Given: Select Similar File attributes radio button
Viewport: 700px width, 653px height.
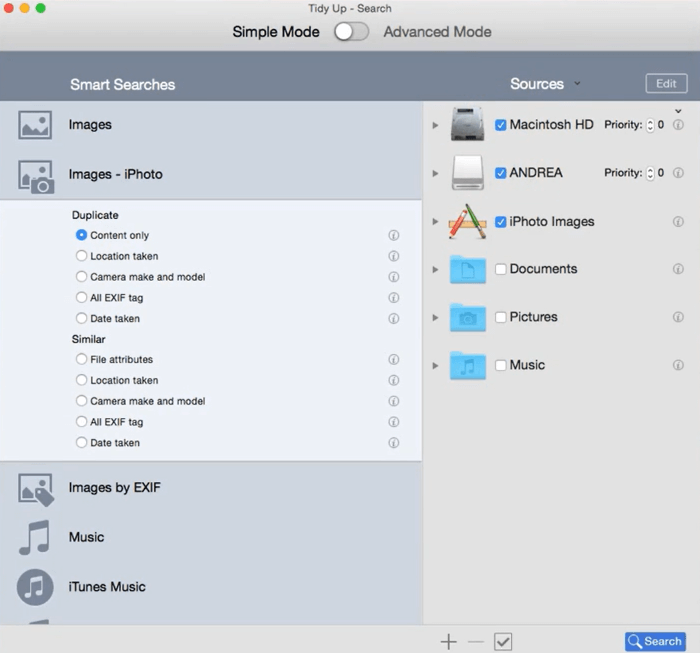Looking at the screenshot, I should click(x=81, y=359).
